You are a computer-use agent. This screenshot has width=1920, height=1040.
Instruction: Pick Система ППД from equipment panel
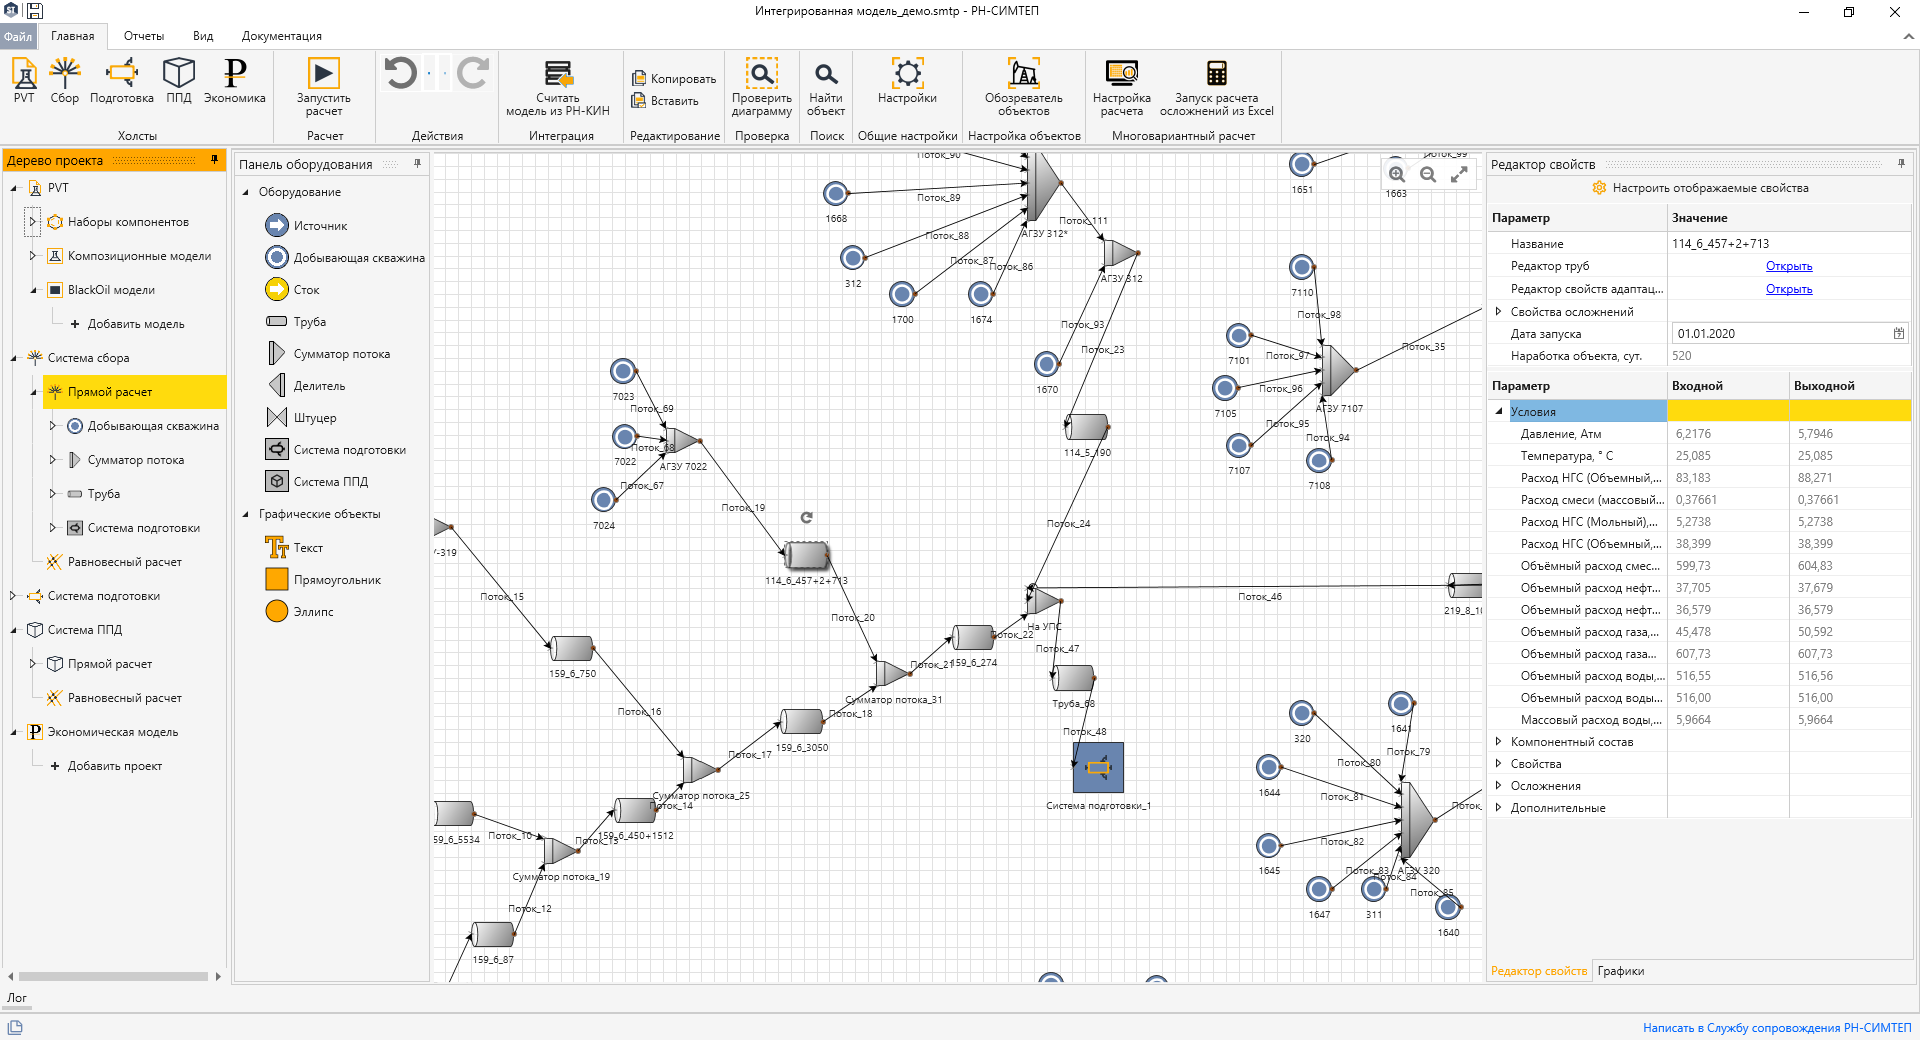point(317,482)
